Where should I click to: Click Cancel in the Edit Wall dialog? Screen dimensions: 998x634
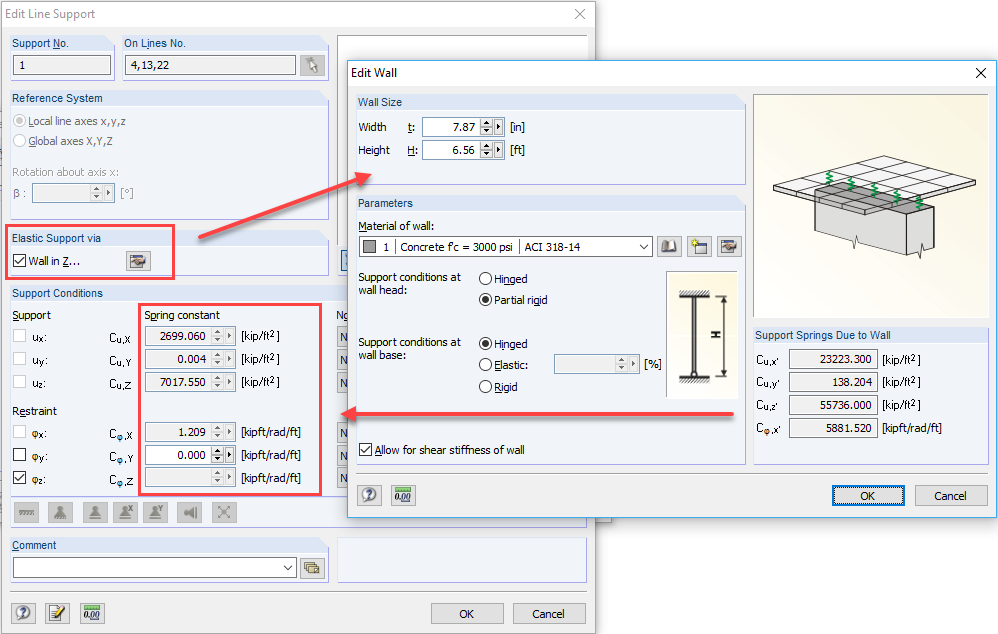(950, 496)
